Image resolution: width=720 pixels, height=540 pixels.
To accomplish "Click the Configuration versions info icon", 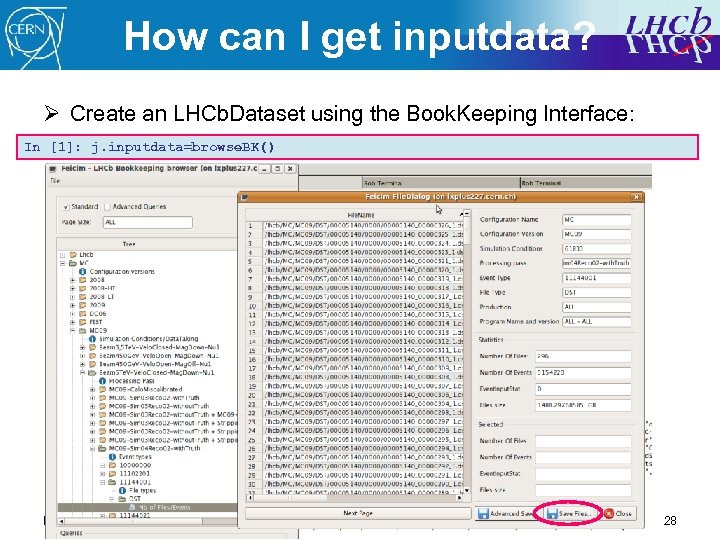I will pos(83,271).
